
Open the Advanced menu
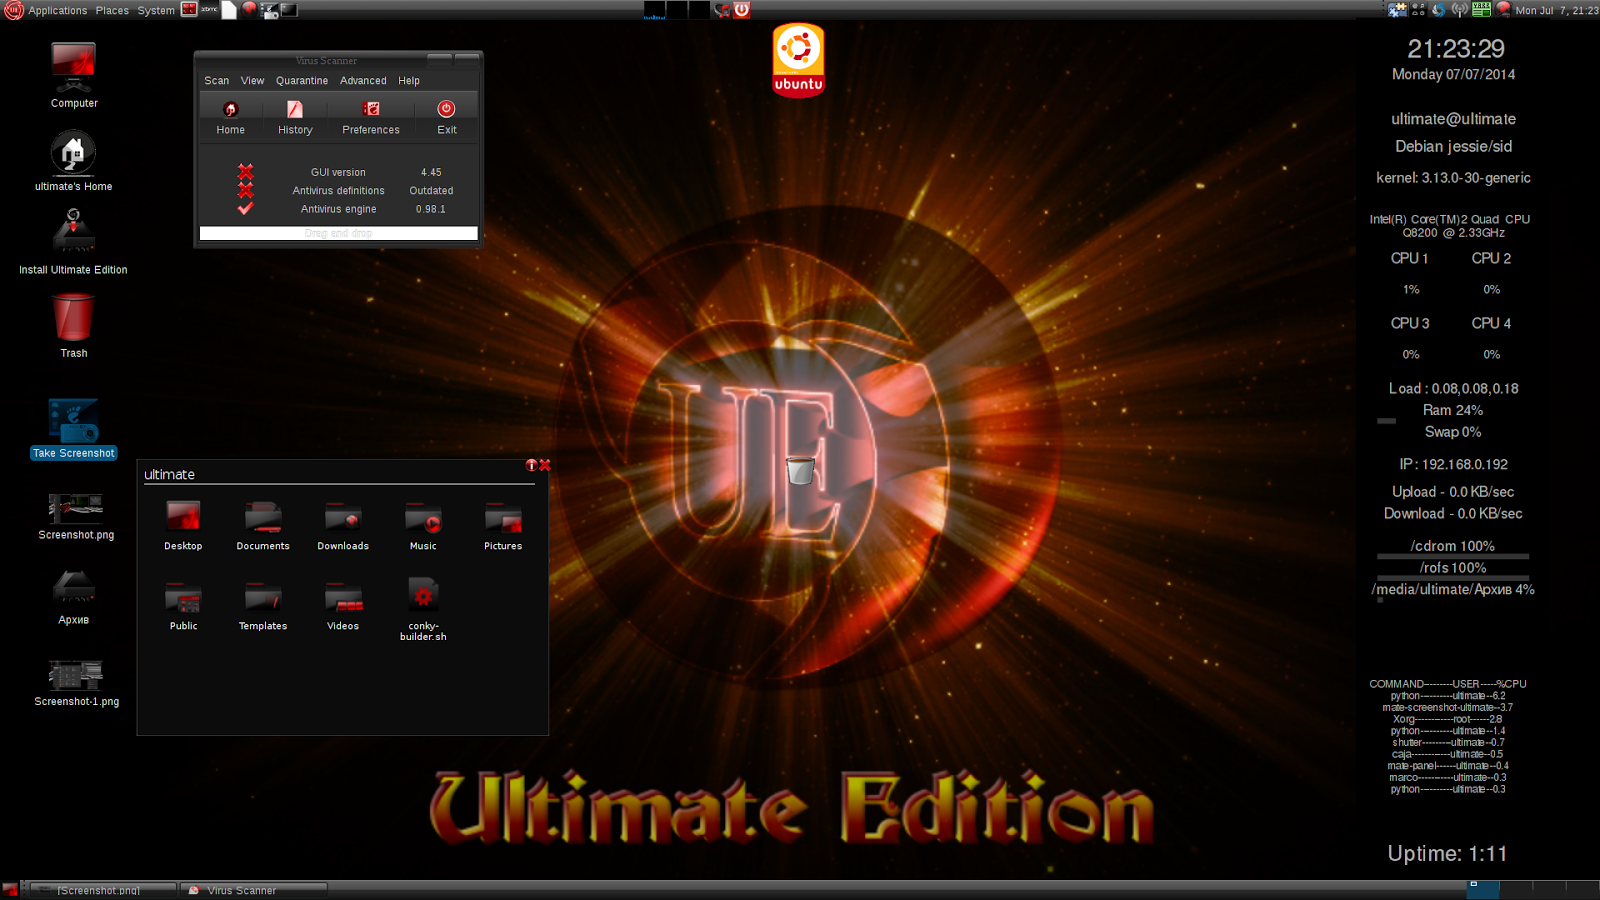click(x=363, y=81)
